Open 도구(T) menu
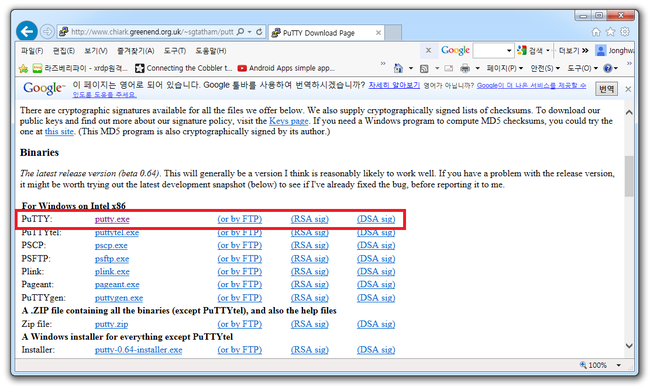The height and width of the screenshot is (387, 650). [x=175, y=51]
